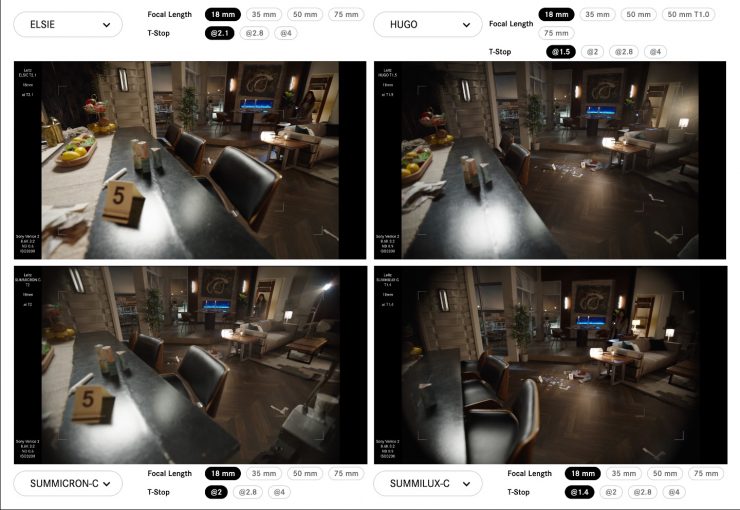Expand the SUMMILUX-C lens selector
Viewport: 740px width, 510px height.
[x=427, y=484]
